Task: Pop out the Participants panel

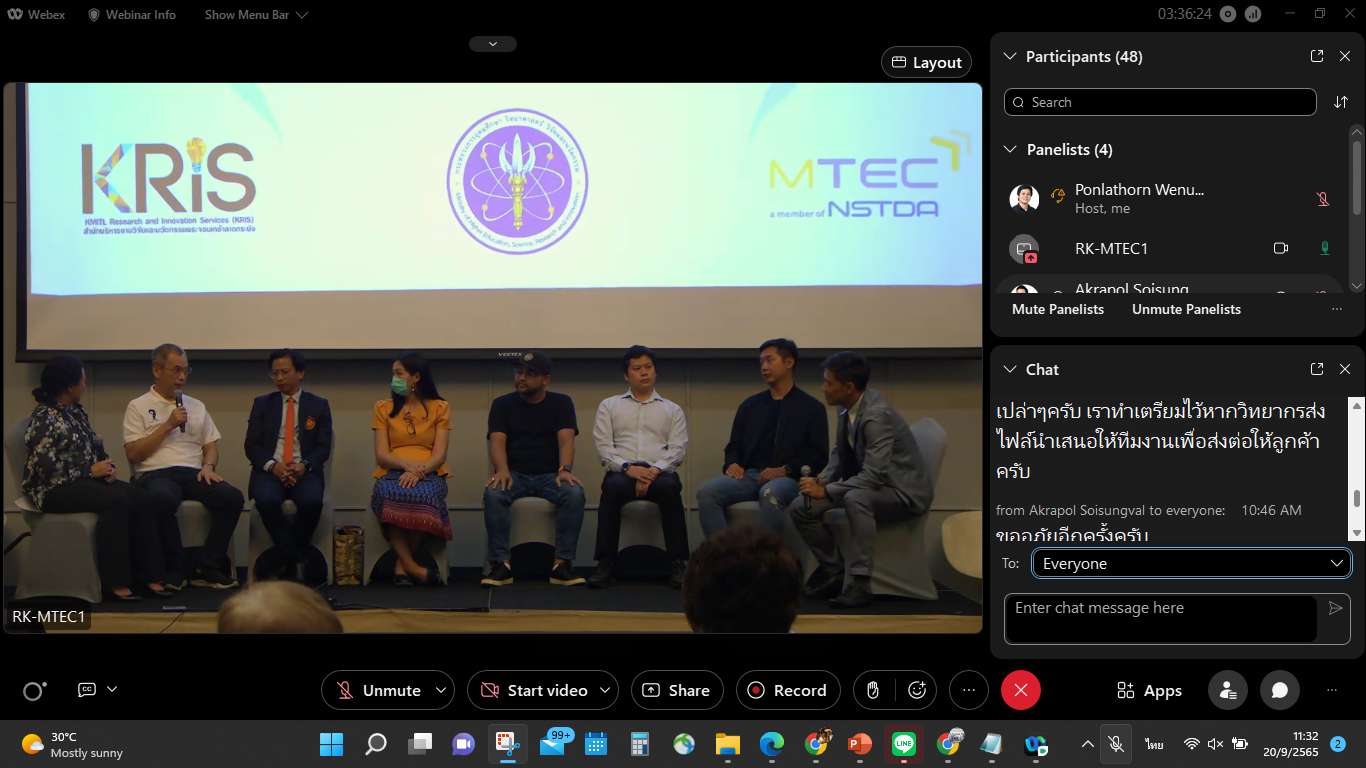Action: pyautogui.click(x=1317, y=57)
